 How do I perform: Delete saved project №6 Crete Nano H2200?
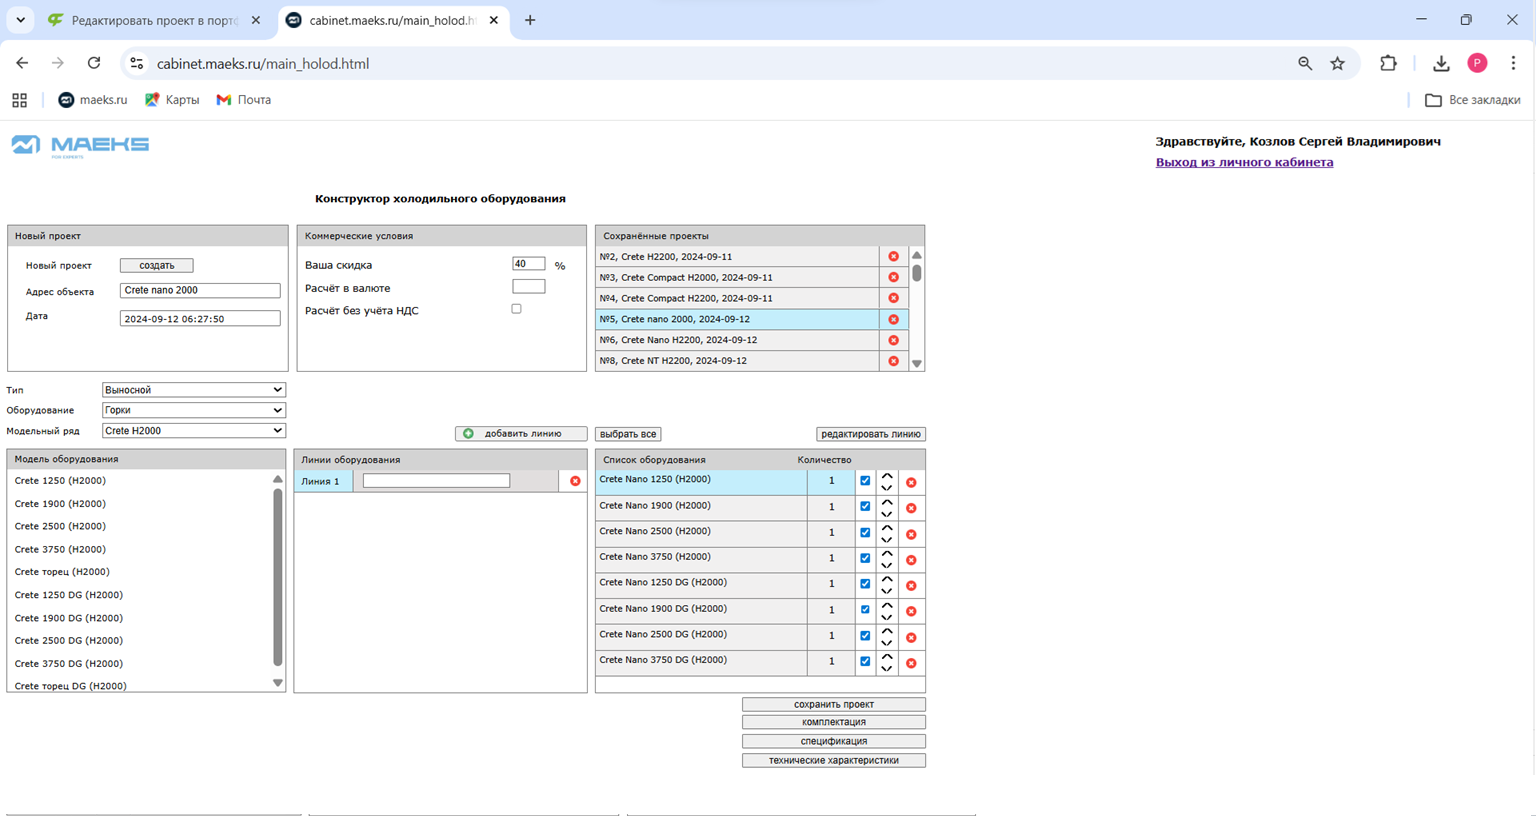pos(893,341)
